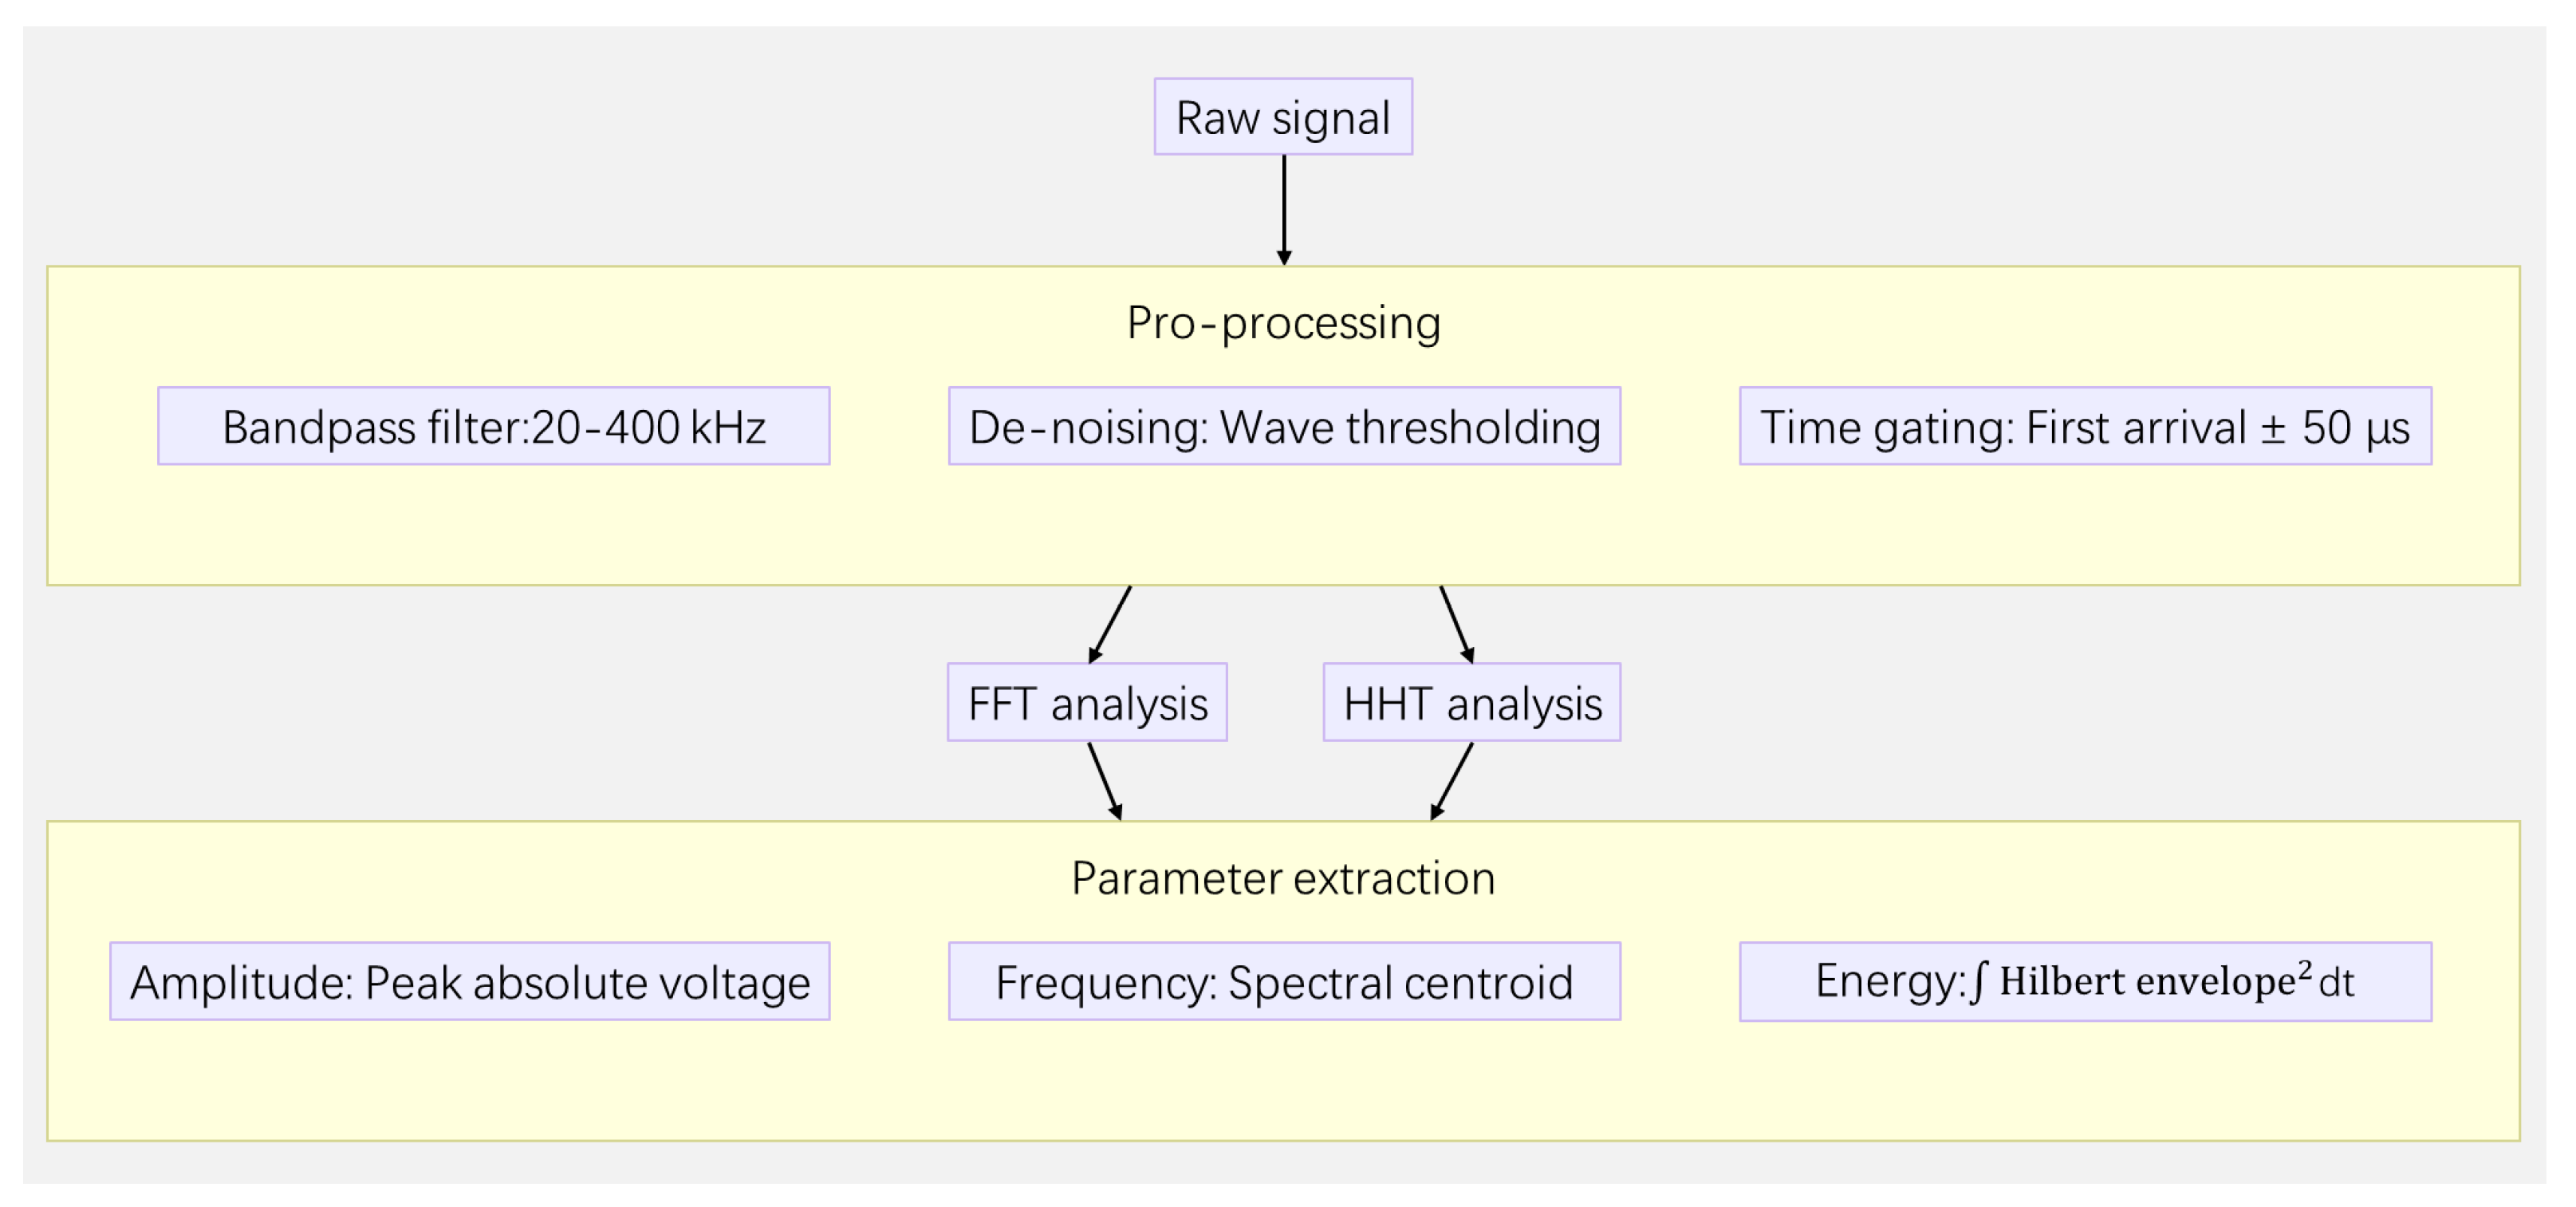Screen dimensions: 2576x1207
Task: Select the arrow pointing into HHT analysis
Action: (x=1456, y=624)
